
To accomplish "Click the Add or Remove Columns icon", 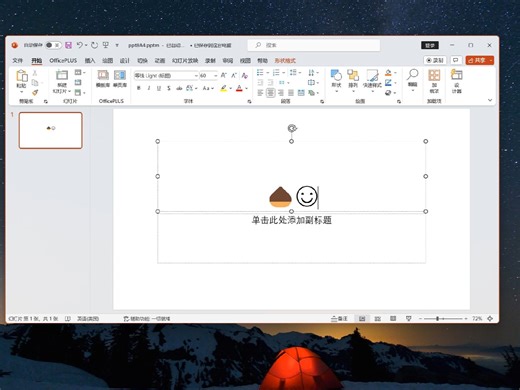I will 283,82.
